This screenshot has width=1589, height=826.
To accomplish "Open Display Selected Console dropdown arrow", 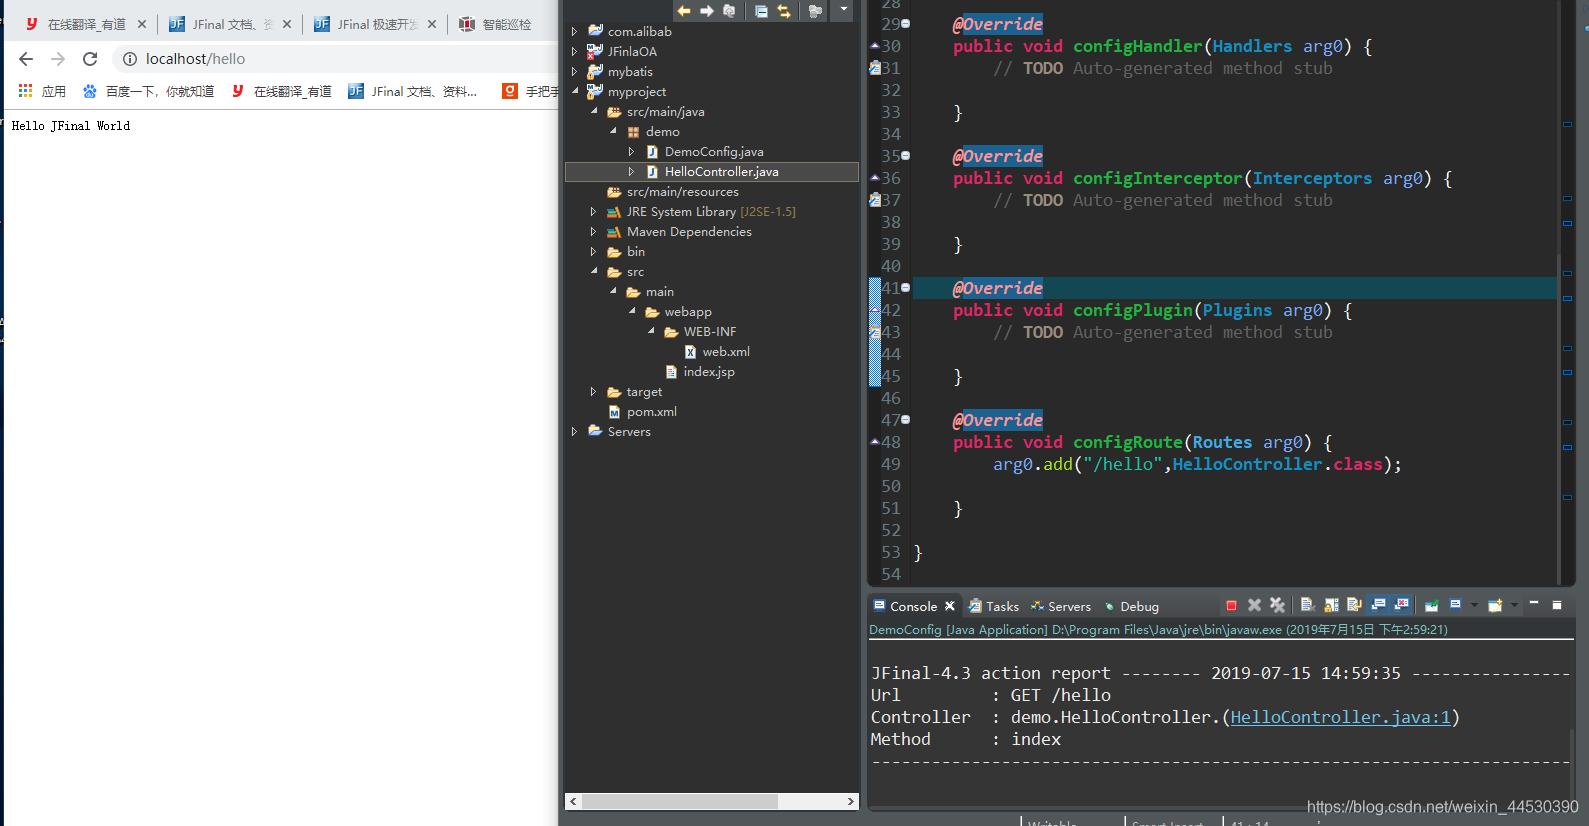I will [x=1474, y=605].
